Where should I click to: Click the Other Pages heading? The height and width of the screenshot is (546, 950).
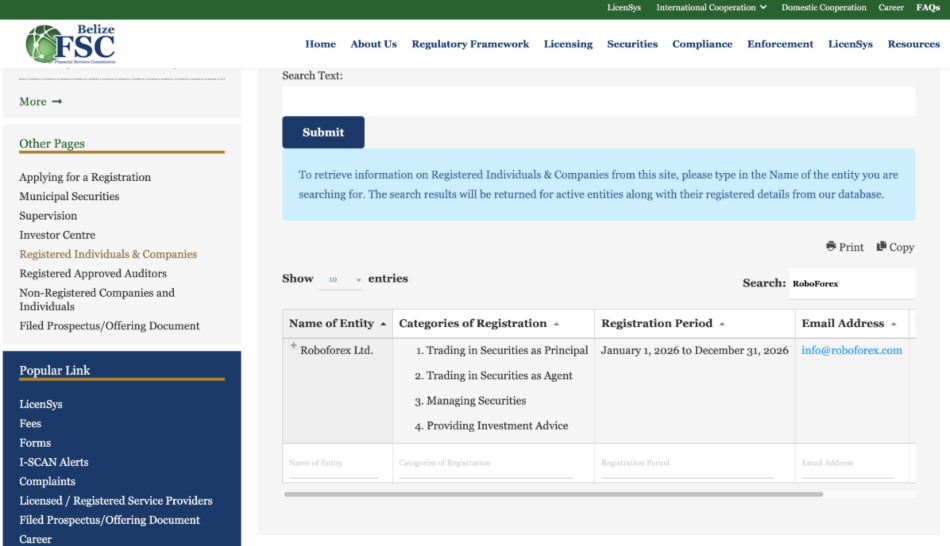(x=51, y=144)
